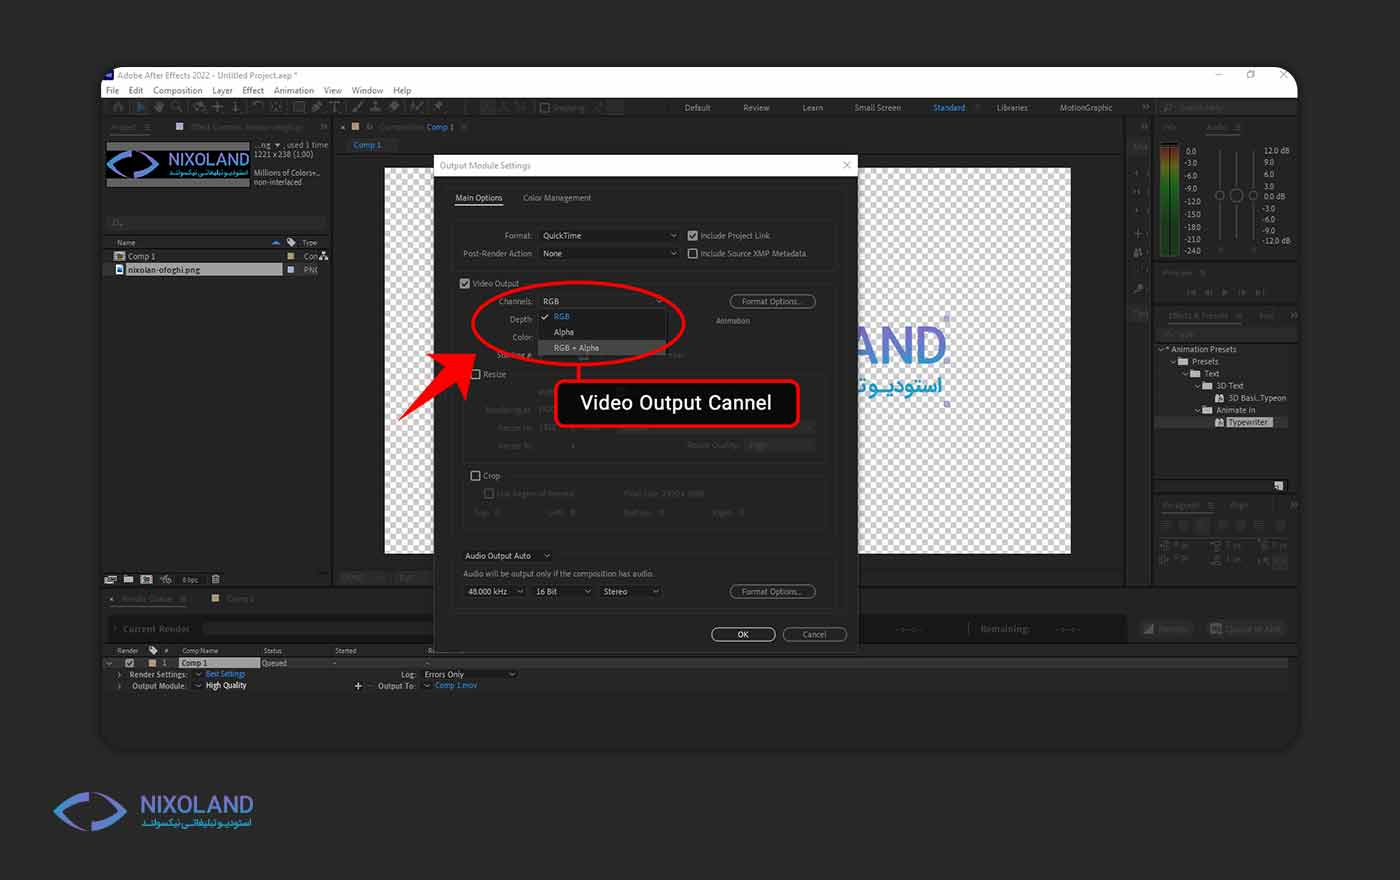This screenshot has width=1400, height=880.
Task: Create a new folder in Project panel
Action: click(x=128, y=579)
